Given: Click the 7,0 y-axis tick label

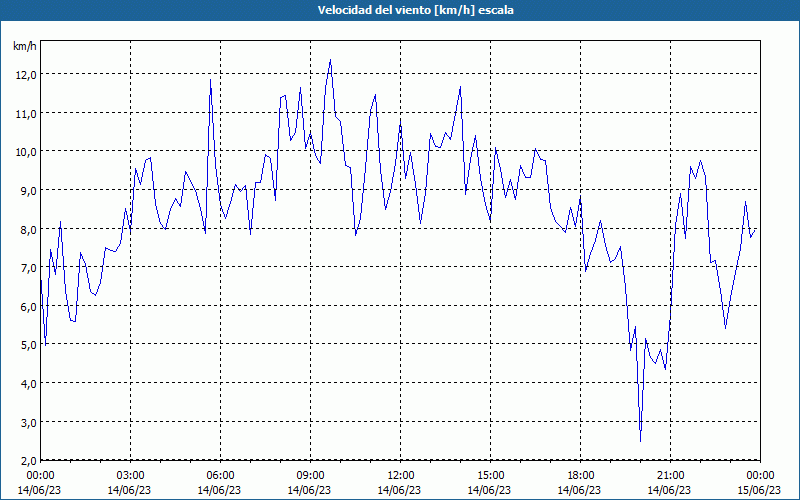Looking at the screenshot, I should pos(29,268).
